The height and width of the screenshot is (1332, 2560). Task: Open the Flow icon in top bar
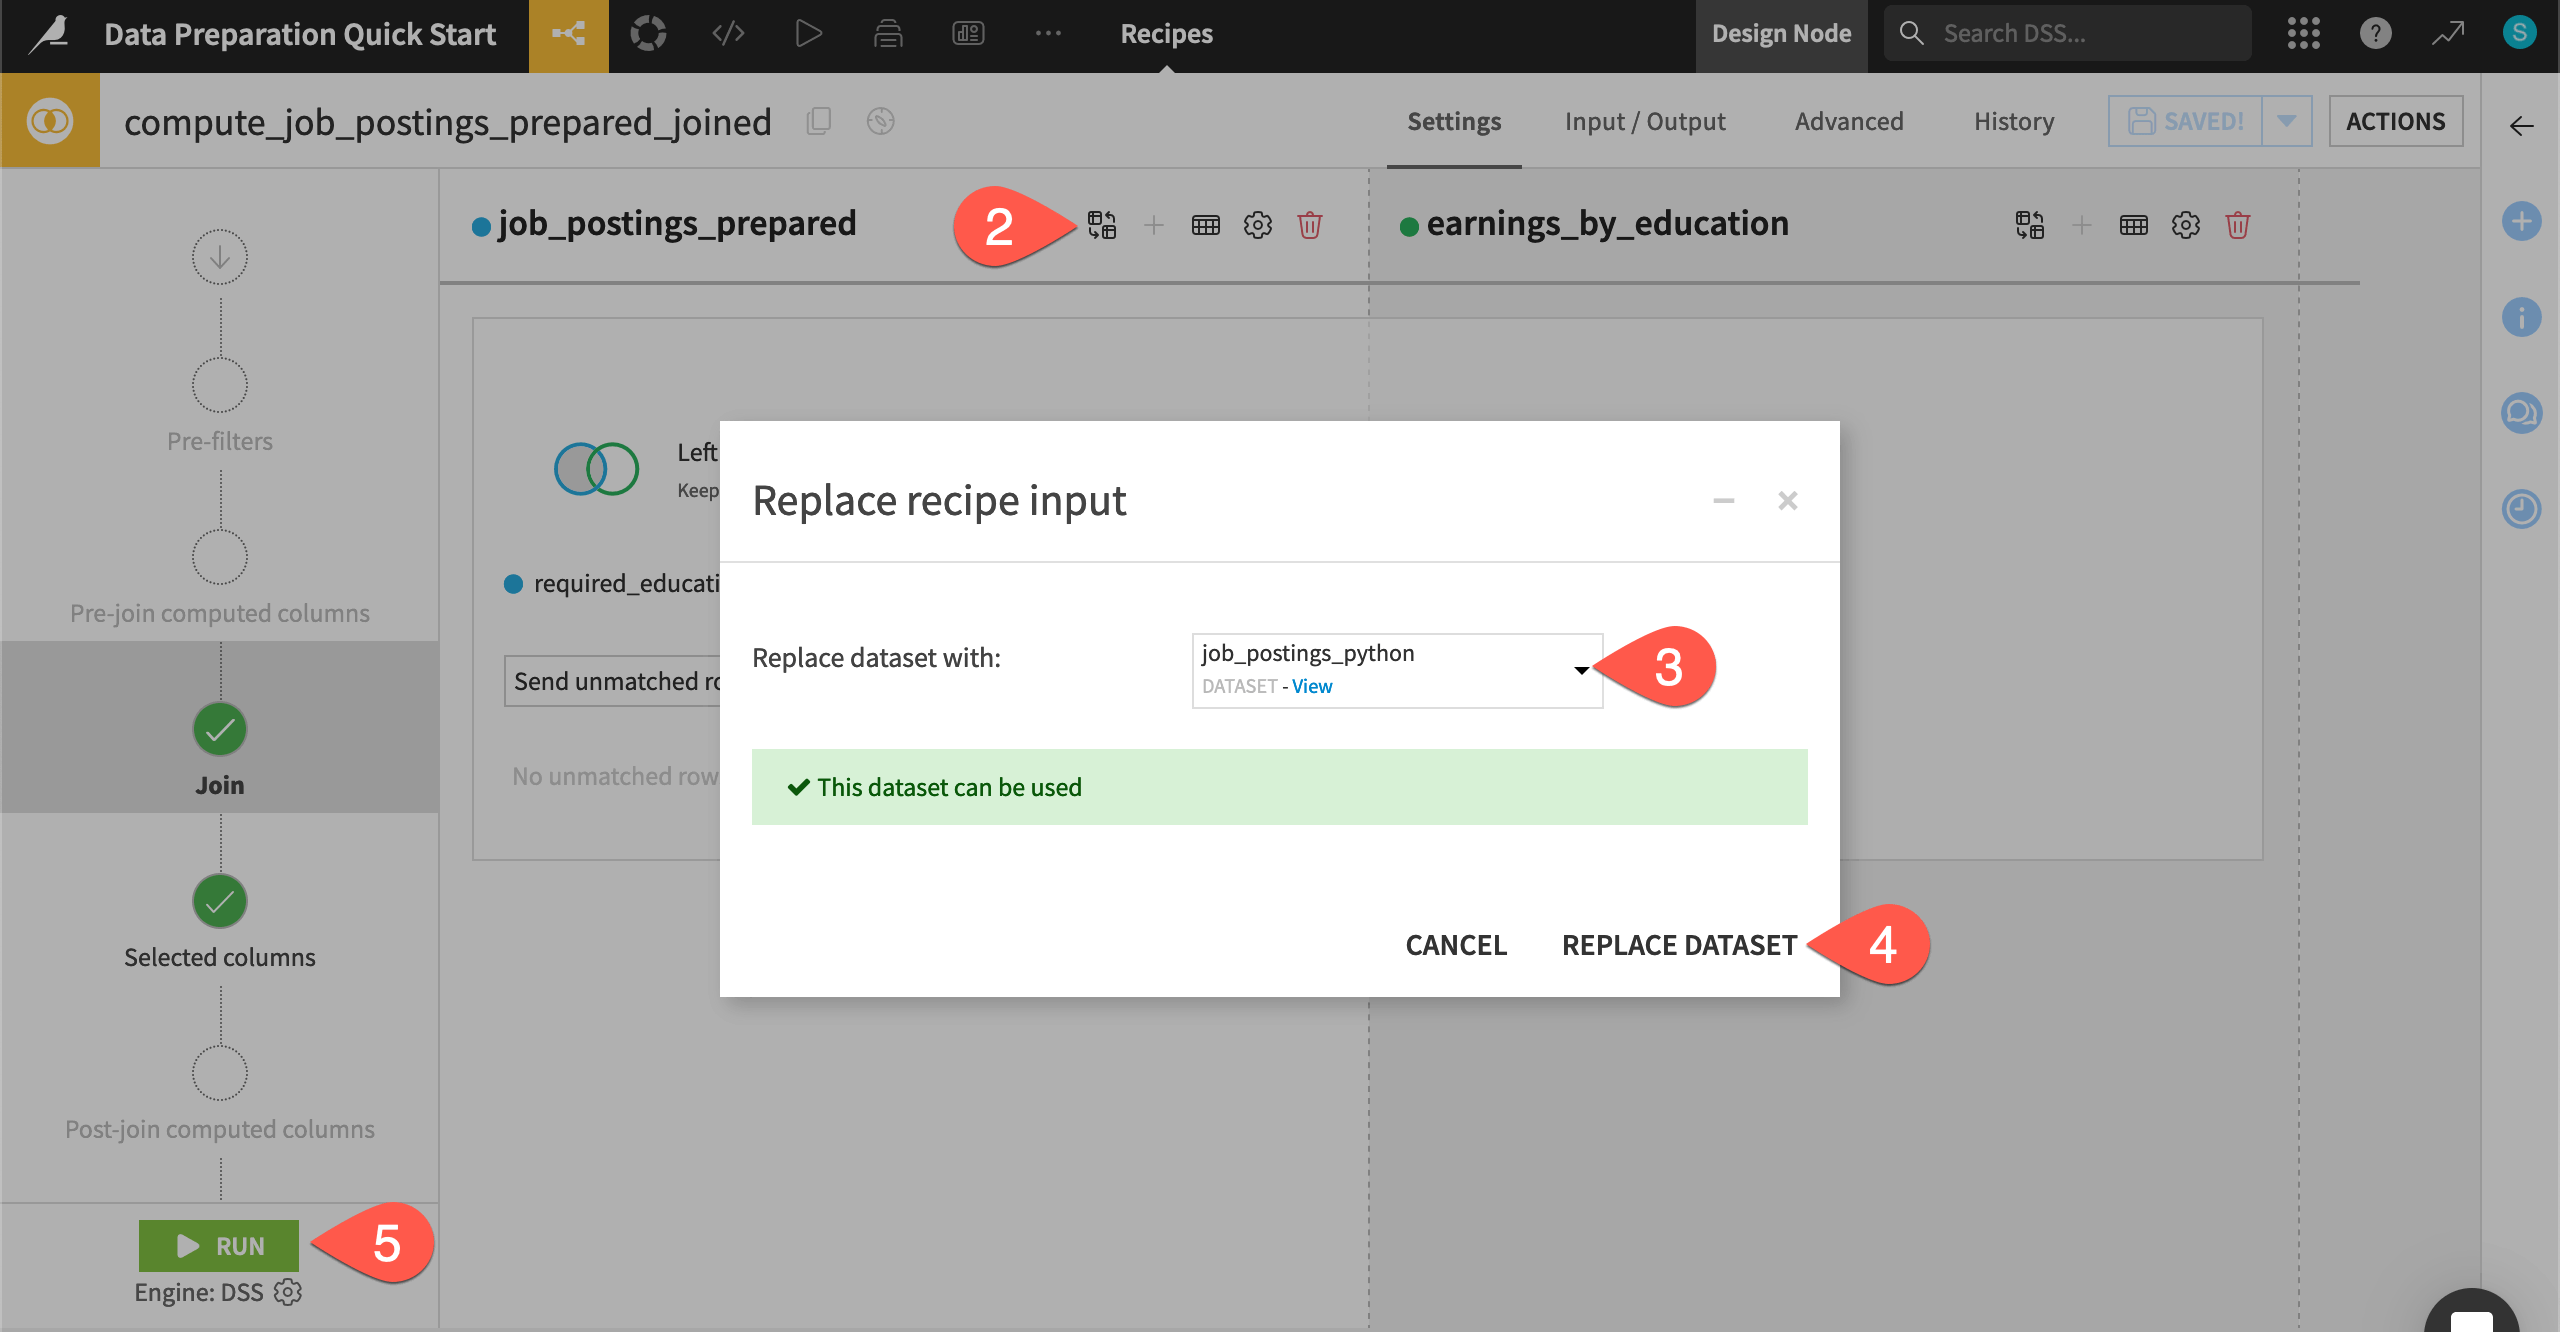(568, 35)
